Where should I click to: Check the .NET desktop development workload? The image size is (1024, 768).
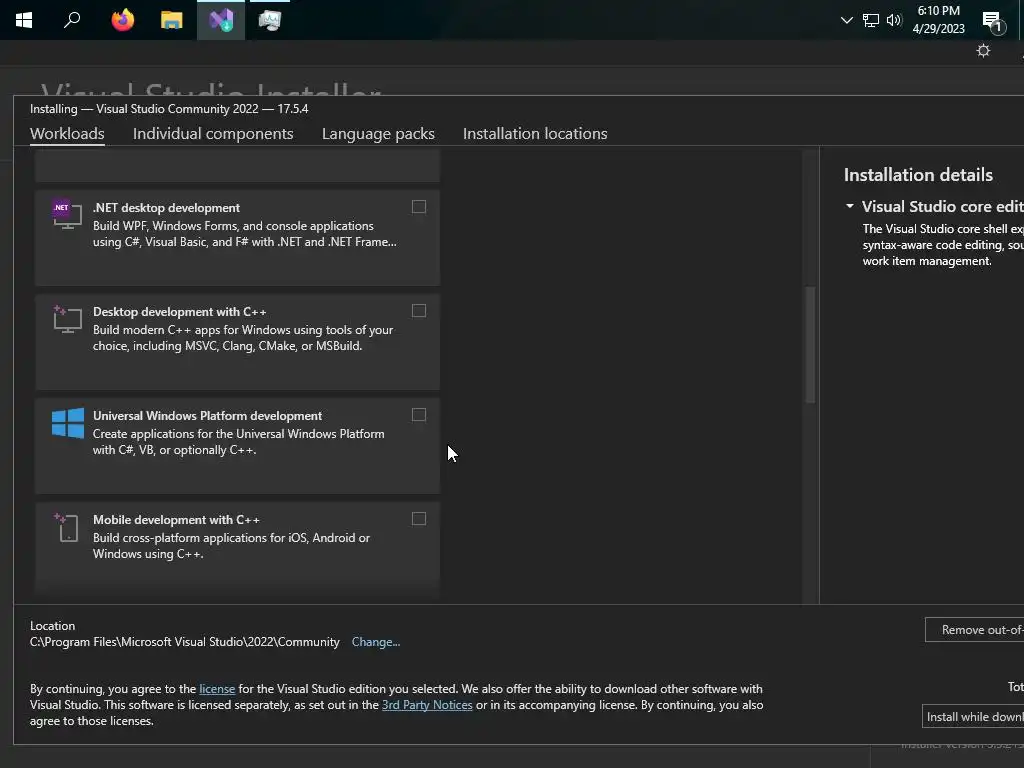pyautogui.click(x=419, y=207)
